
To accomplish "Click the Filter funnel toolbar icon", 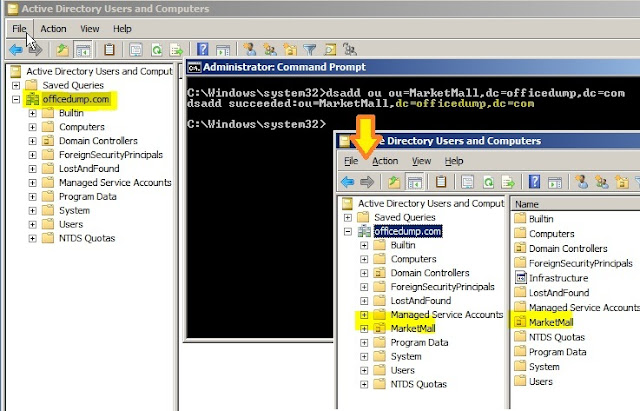I will point(310,50).
